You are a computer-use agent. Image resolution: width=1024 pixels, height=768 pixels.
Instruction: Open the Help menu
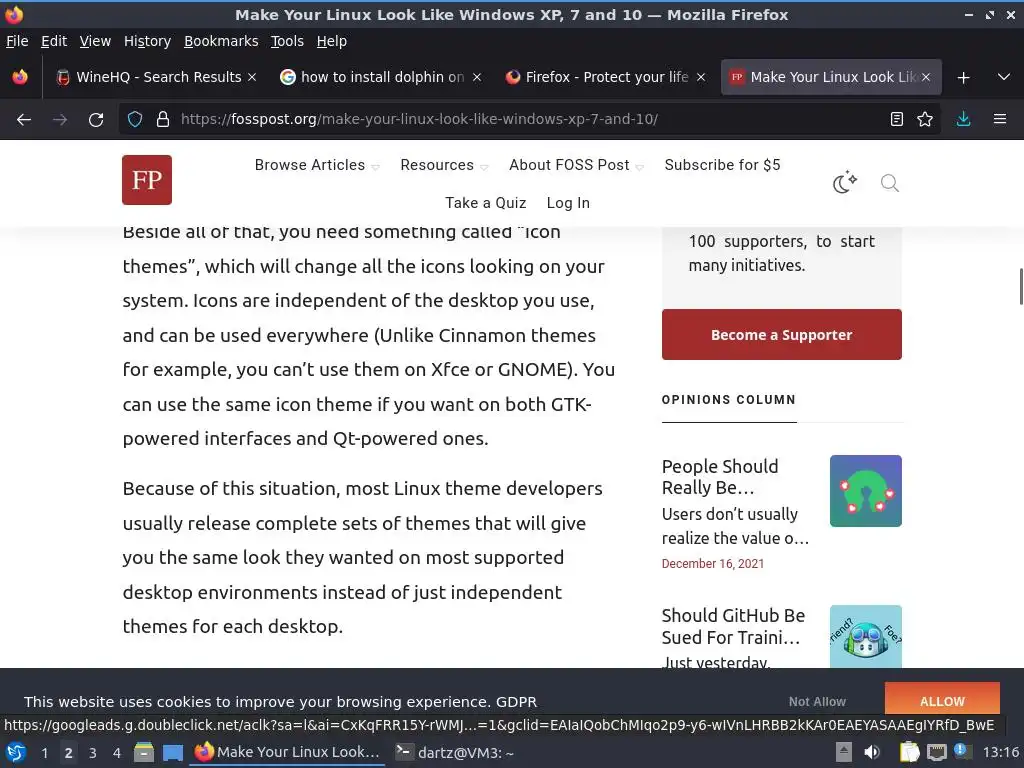[x=332, y=41]
